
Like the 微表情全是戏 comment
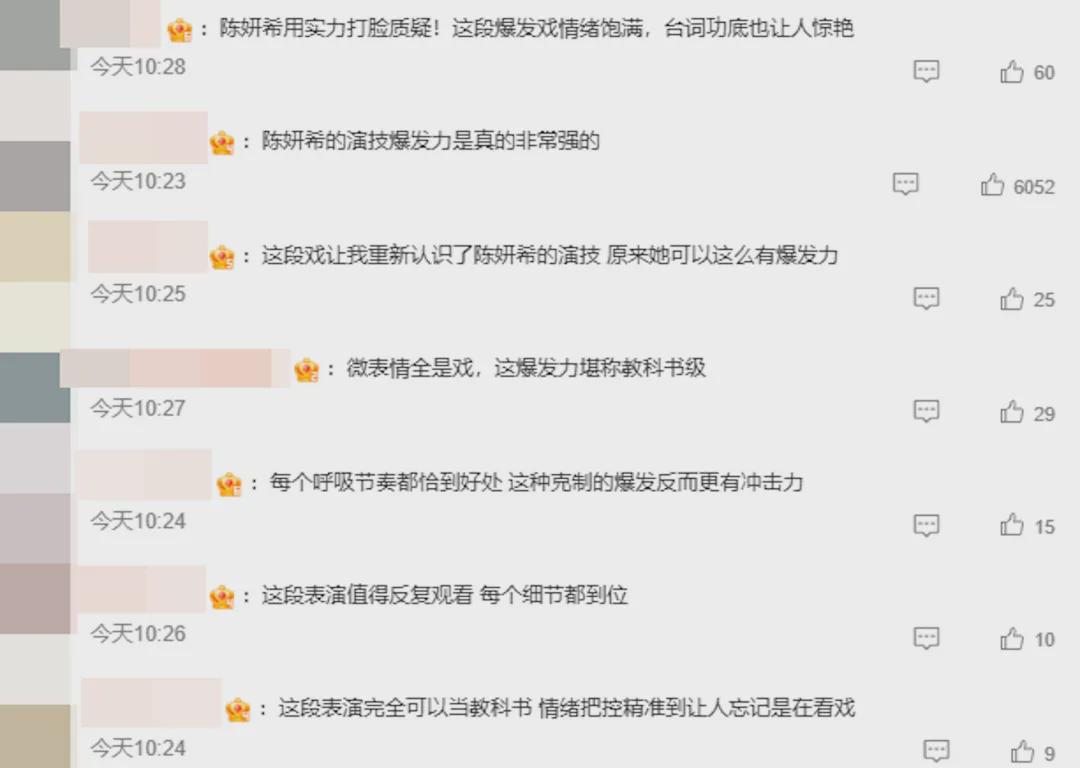click(1011, 412)
